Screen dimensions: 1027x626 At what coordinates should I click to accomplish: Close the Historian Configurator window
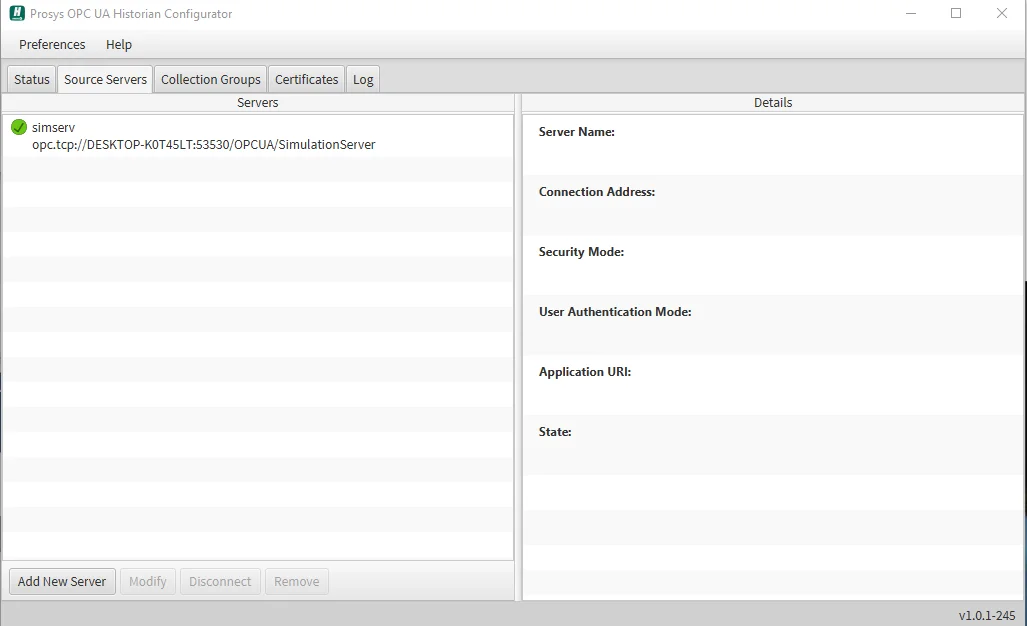1002,13
